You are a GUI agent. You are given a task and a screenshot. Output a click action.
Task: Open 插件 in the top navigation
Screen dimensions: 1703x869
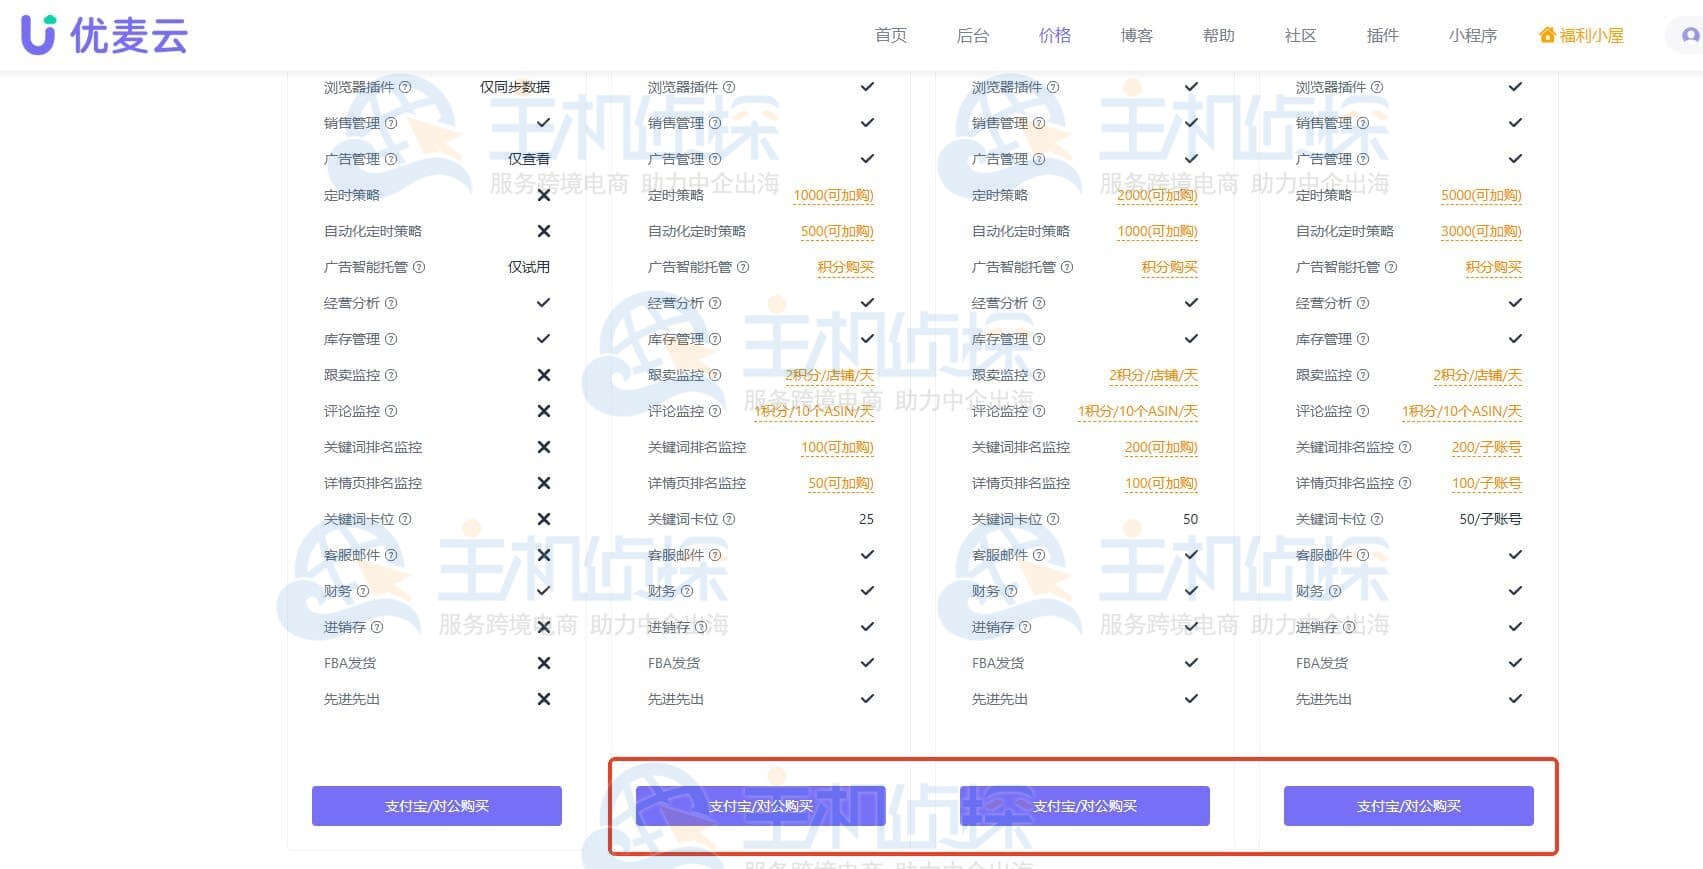(x=1383, y=35)
